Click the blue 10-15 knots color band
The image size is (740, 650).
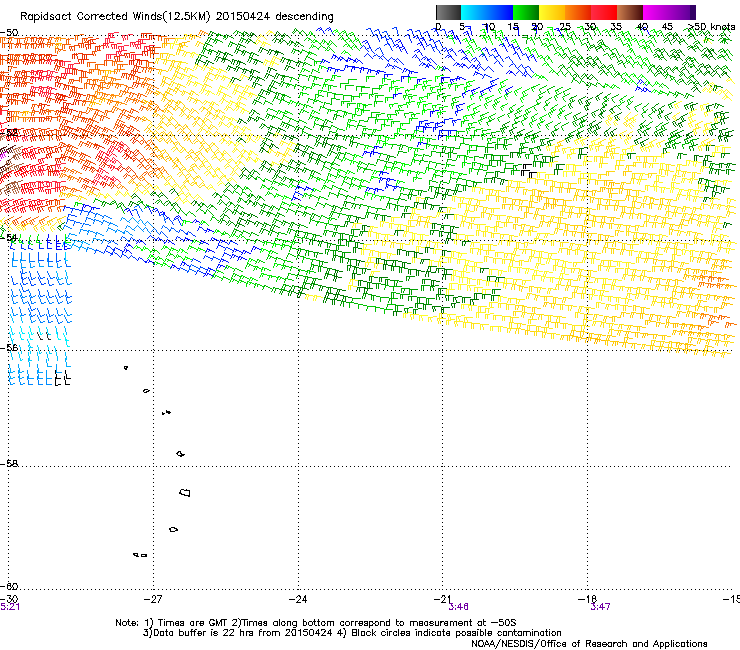[x=500, y=12]
